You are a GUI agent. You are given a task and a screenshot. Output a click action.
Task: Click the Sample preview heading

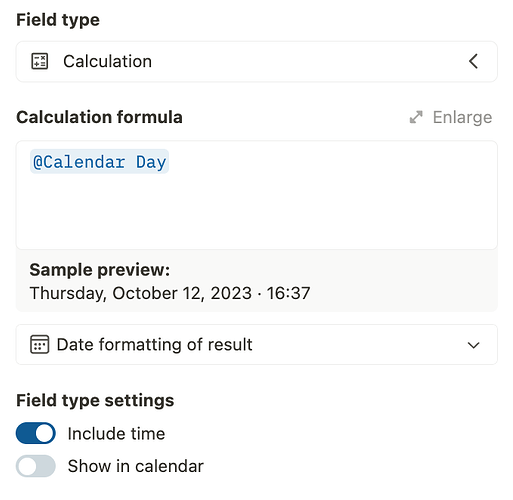[x=100, y=270]
